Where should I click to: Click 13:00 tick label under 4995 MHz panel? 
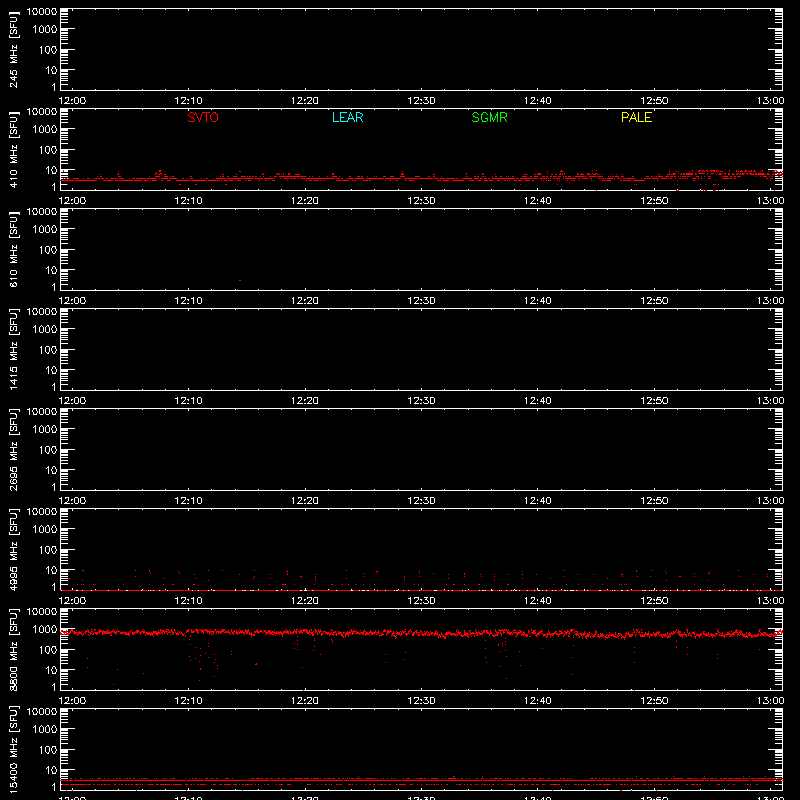[770, 601]
